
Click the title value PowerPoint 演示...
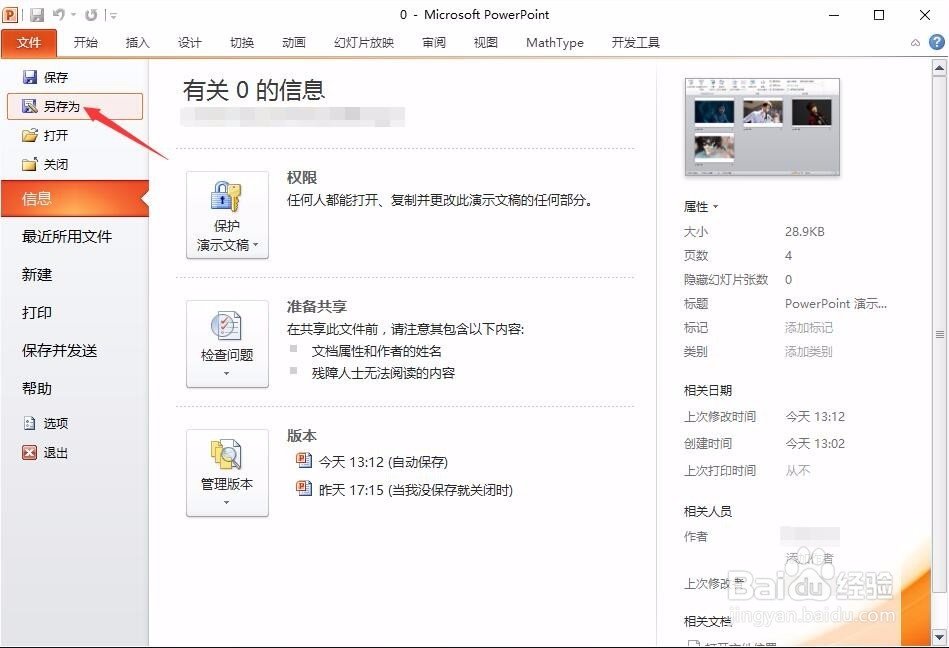point(836,304)
